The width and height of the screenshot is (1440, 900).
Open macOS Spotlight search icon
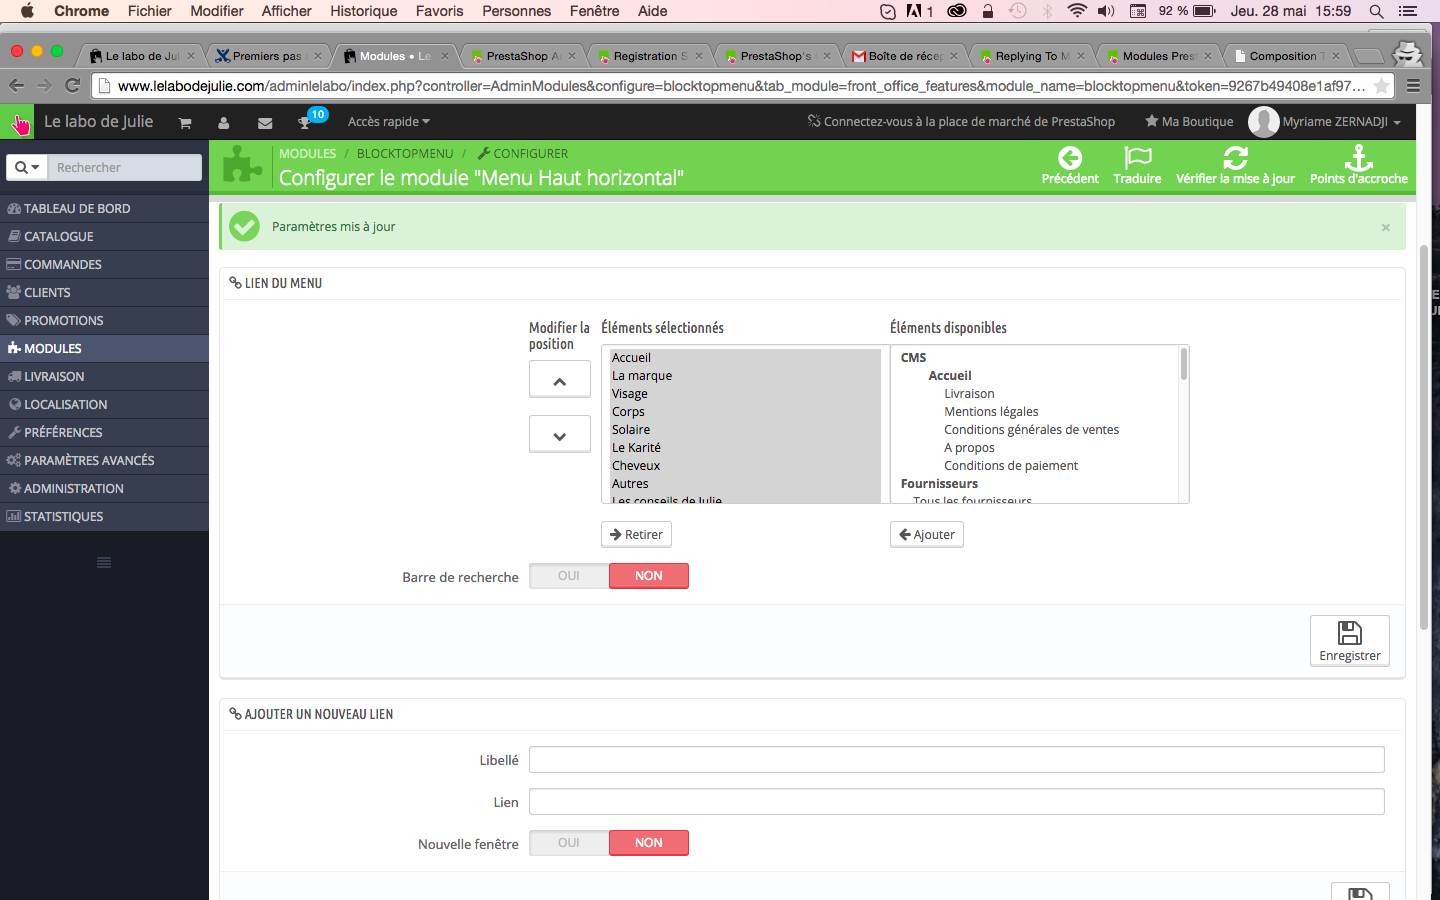click(1377, 11)
